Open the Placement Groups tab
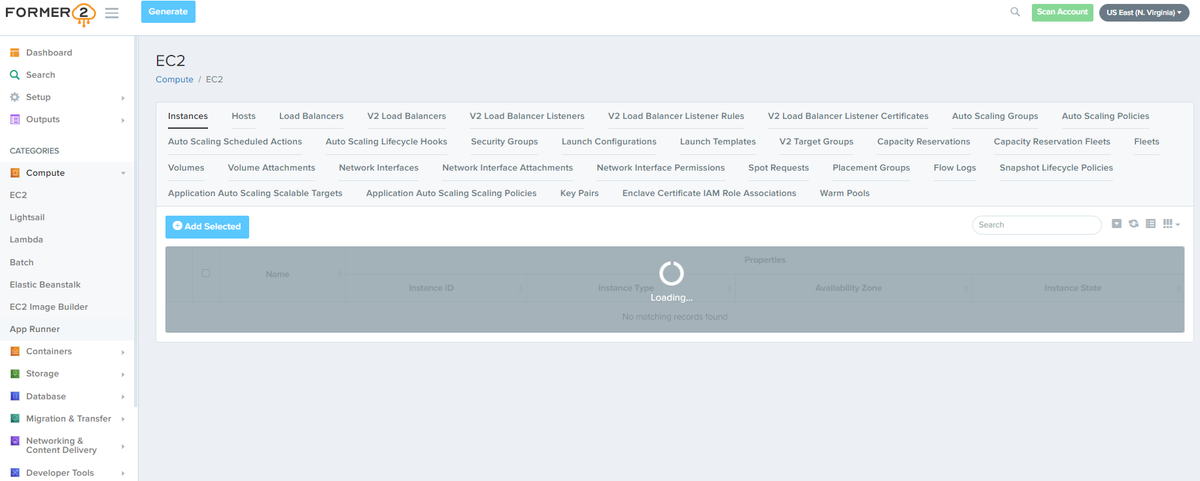Viewport: 1200px width, 481px height. (871, 168)
